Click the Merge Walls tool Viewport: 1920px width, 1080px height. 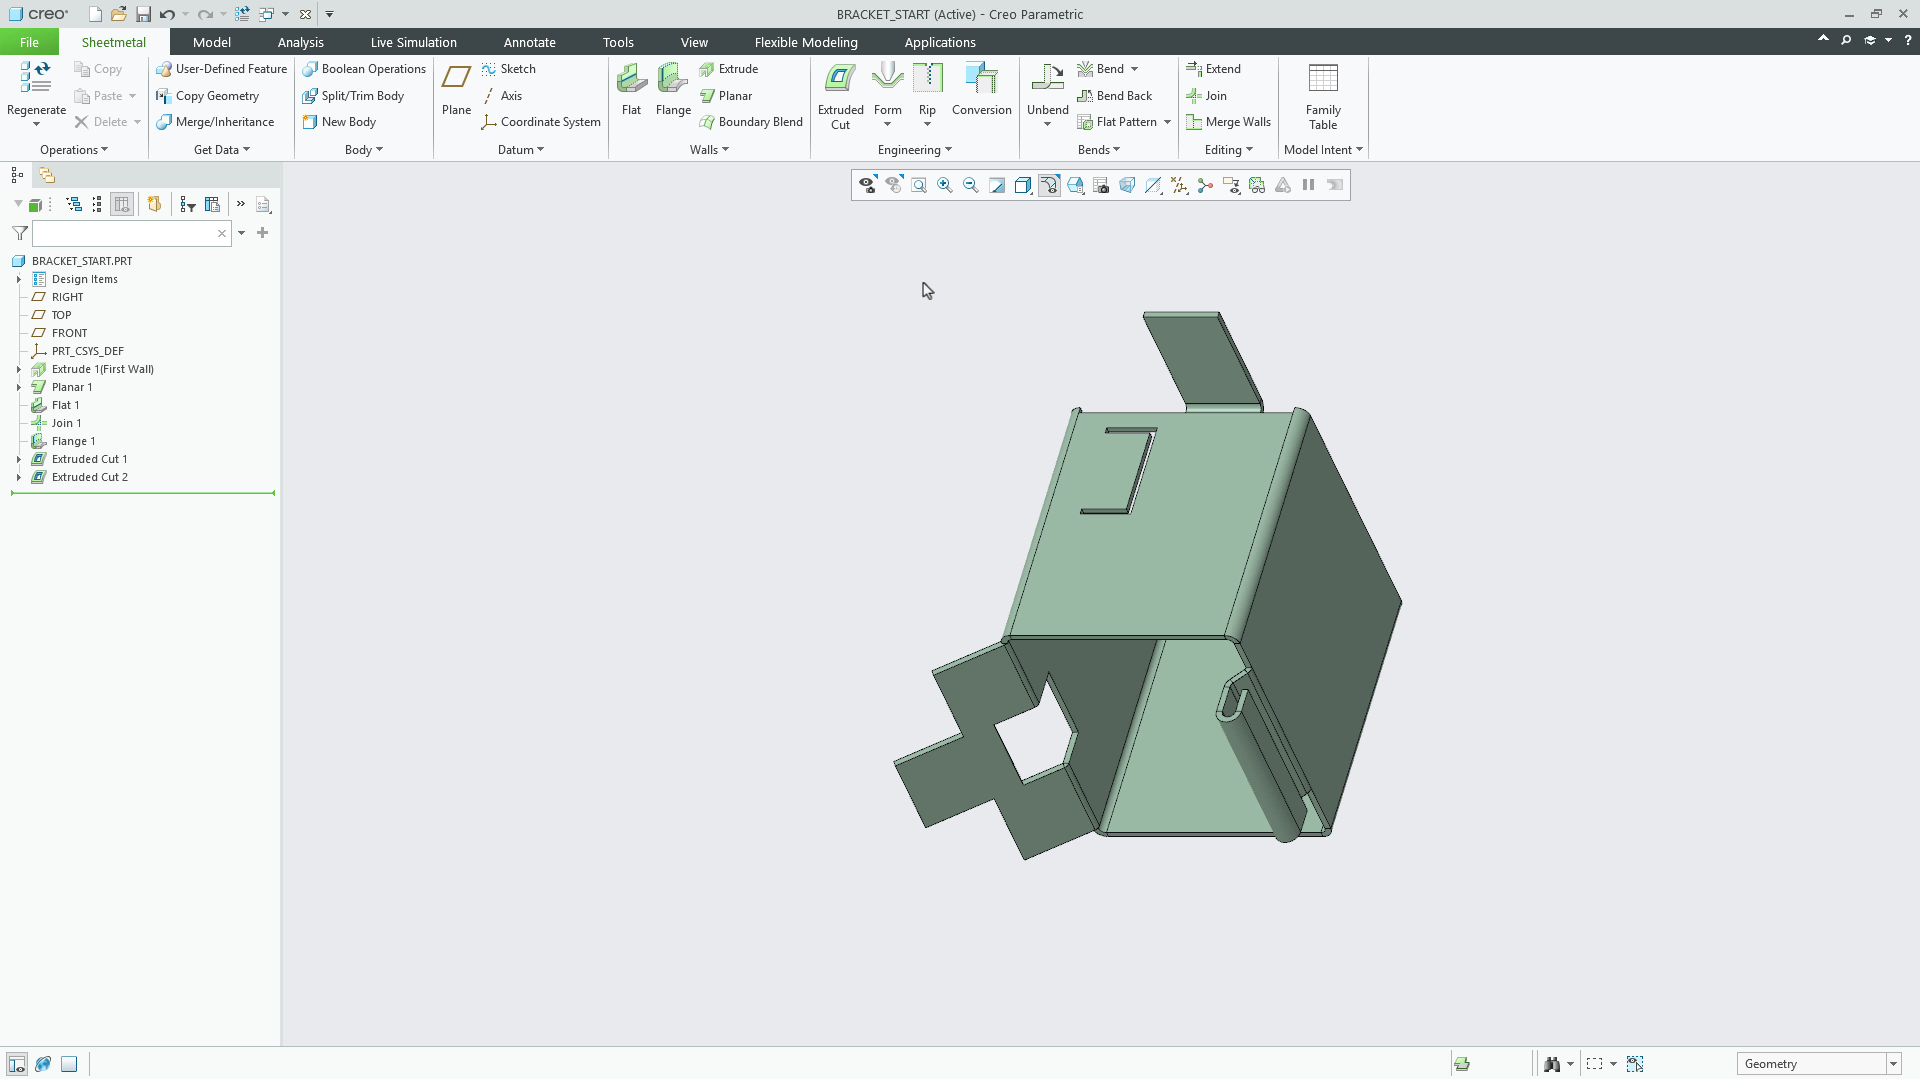click(x=1228, y=122)
